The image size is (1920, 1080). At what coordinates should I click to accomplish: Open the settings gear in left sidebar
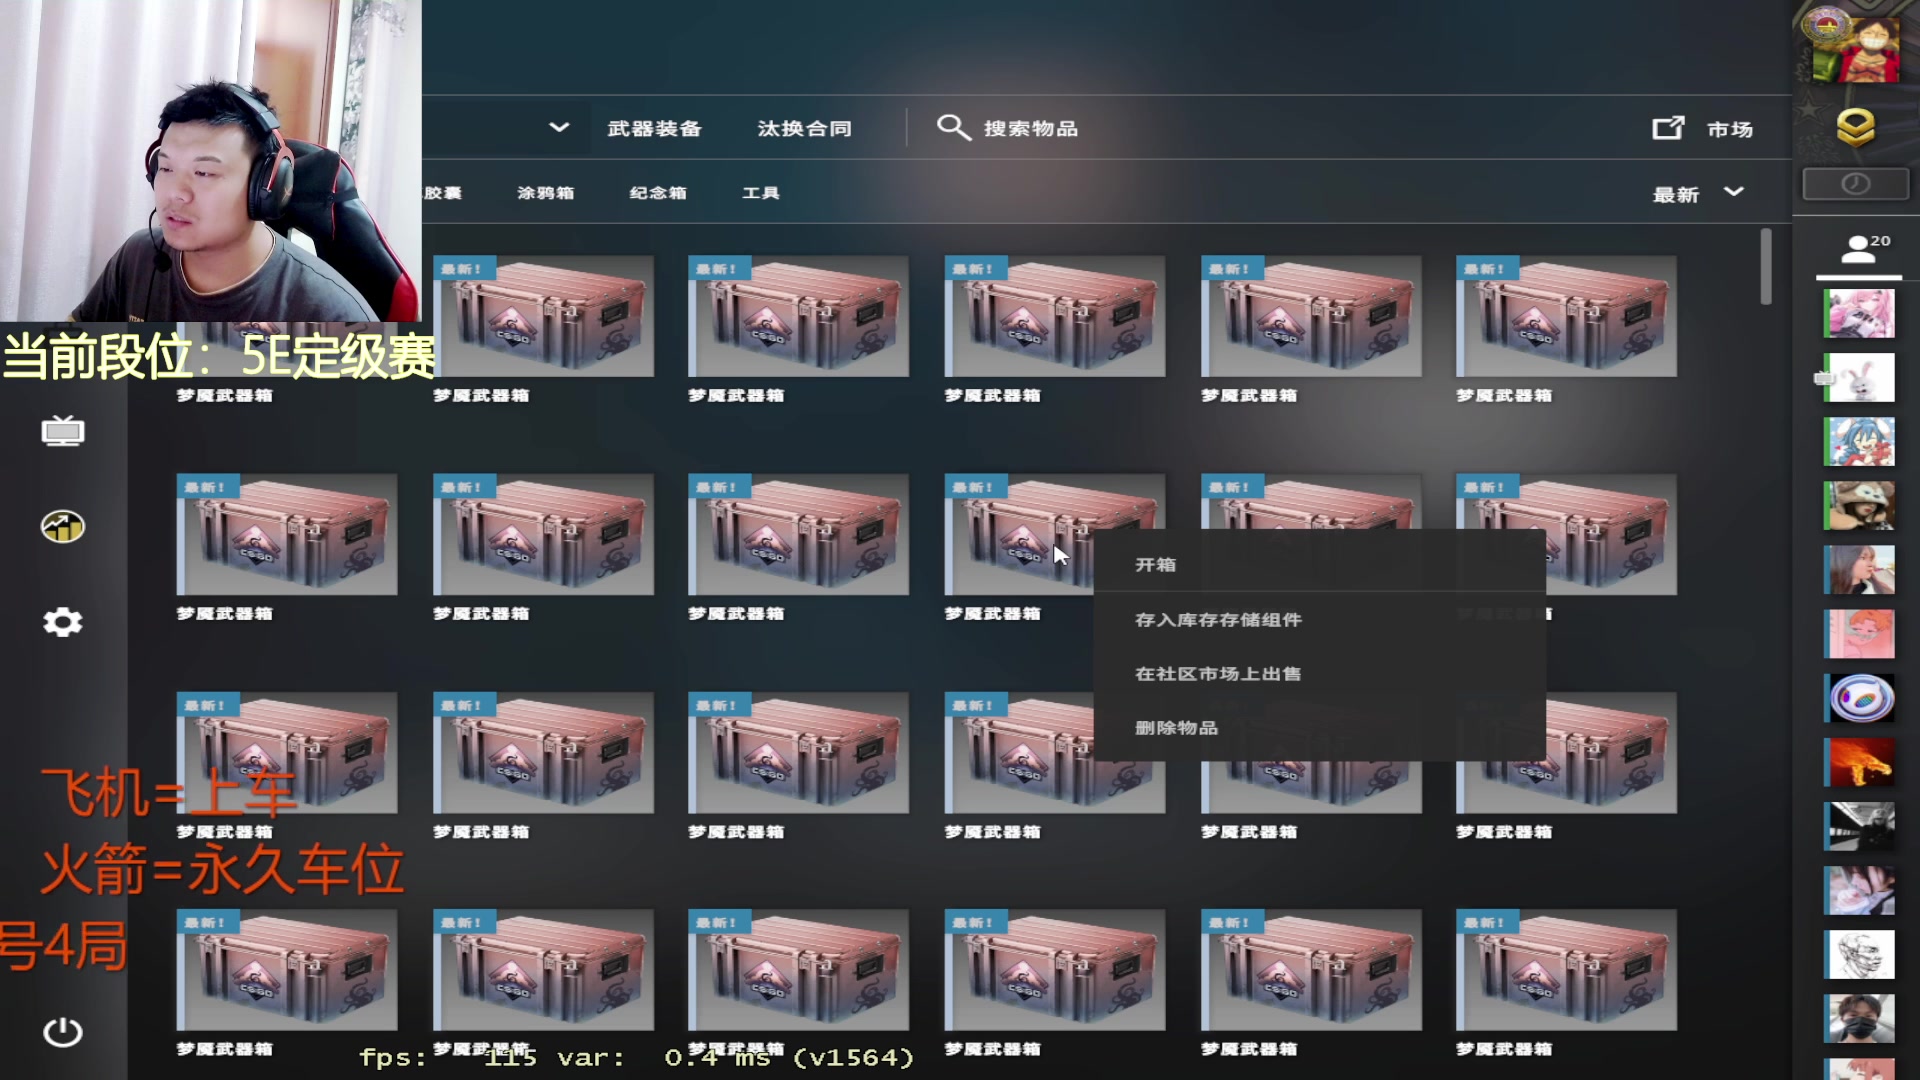62,622
